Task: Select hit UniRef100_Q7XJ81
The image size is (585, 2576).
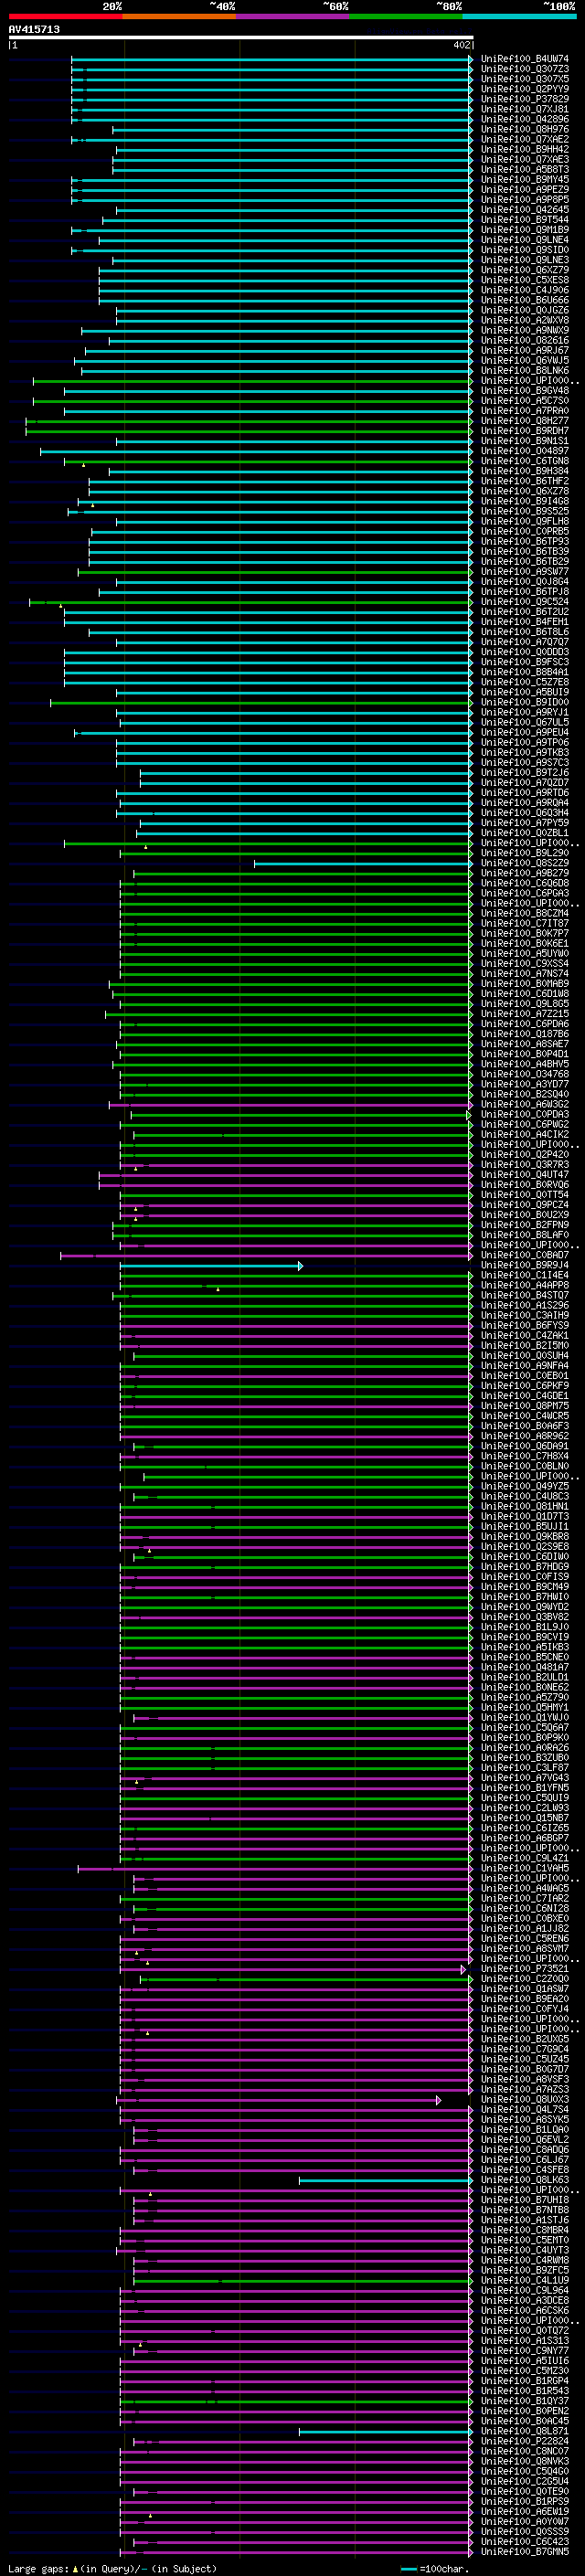Action: 525,109
